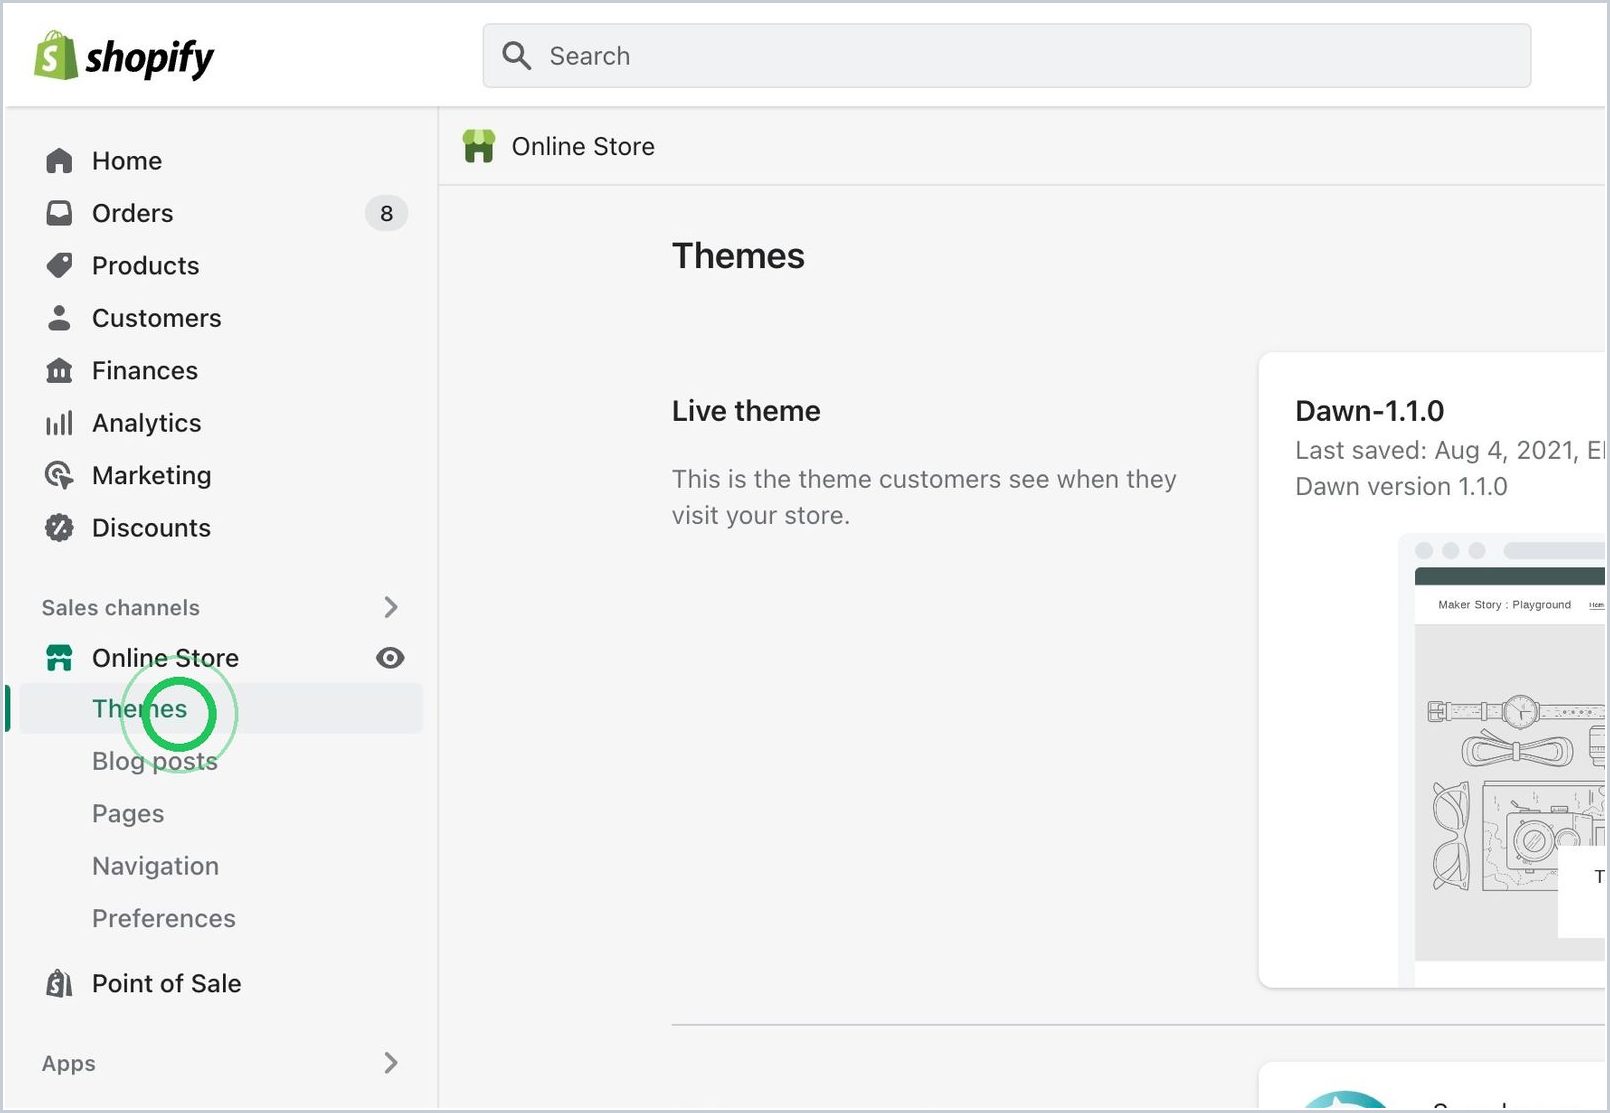This screenshot has width=1610, height=1113.
Task: Click the Dawn version 1.1.0 text
Action: pos(1401,486)
